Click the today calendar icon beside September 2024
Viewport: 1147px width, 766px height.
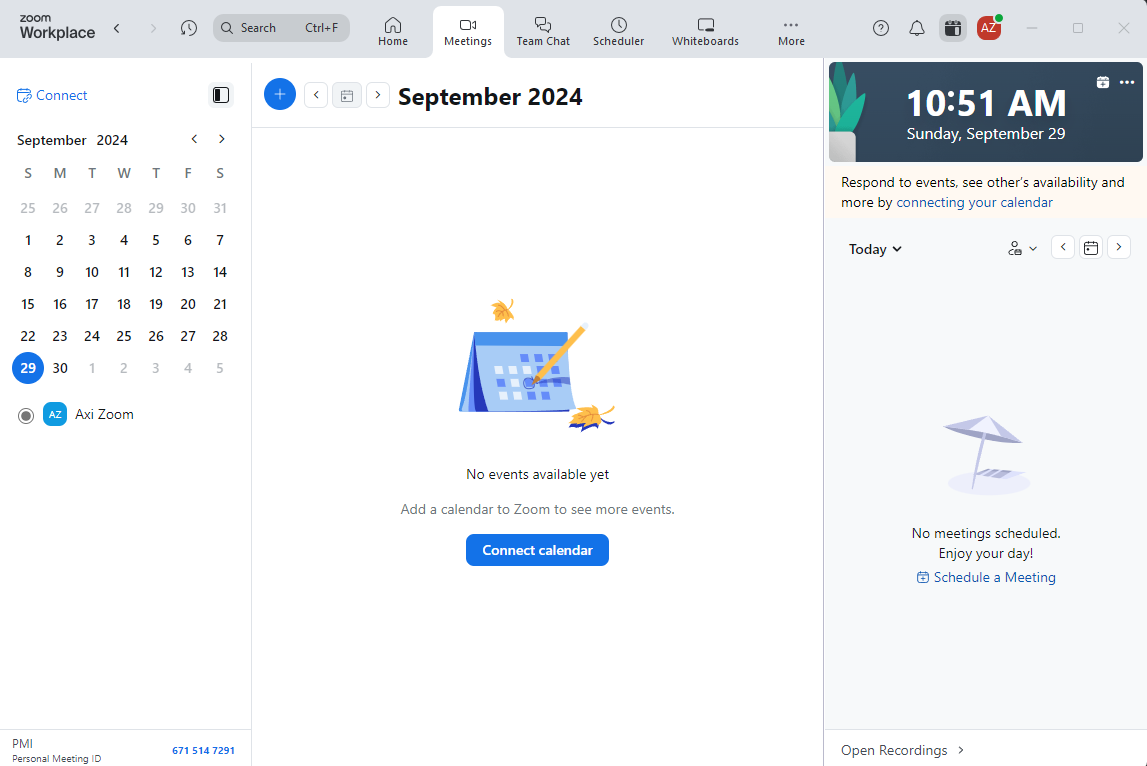pyautogui.click(x=347, y=95)
